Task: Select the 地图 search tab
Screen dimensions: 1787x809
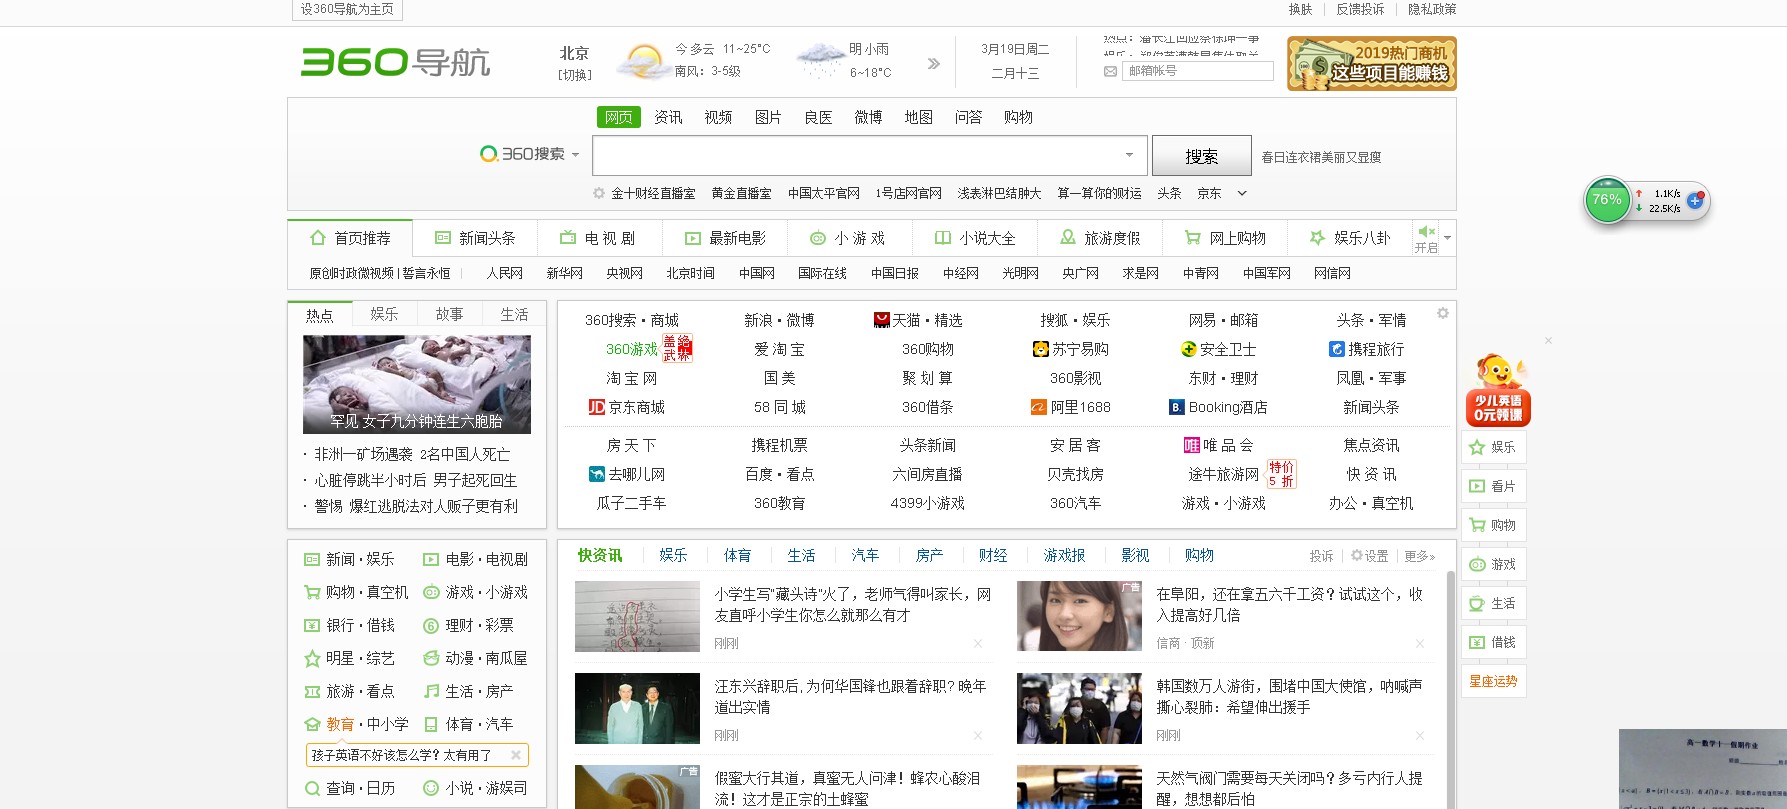Action: click(x=918, y=117)
